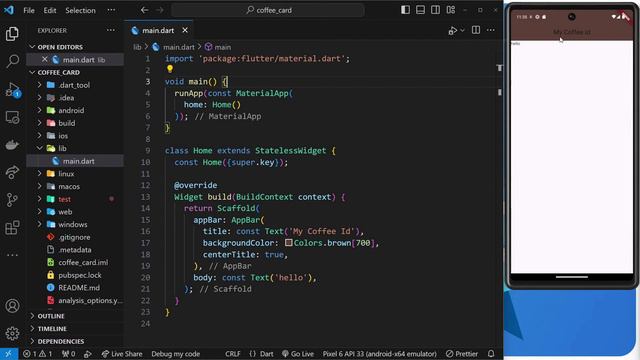This screenshot has height=360, width=640.
Task: Click the lightbulb code action icon
Action: pyautogui.click(x=170, y=69)
